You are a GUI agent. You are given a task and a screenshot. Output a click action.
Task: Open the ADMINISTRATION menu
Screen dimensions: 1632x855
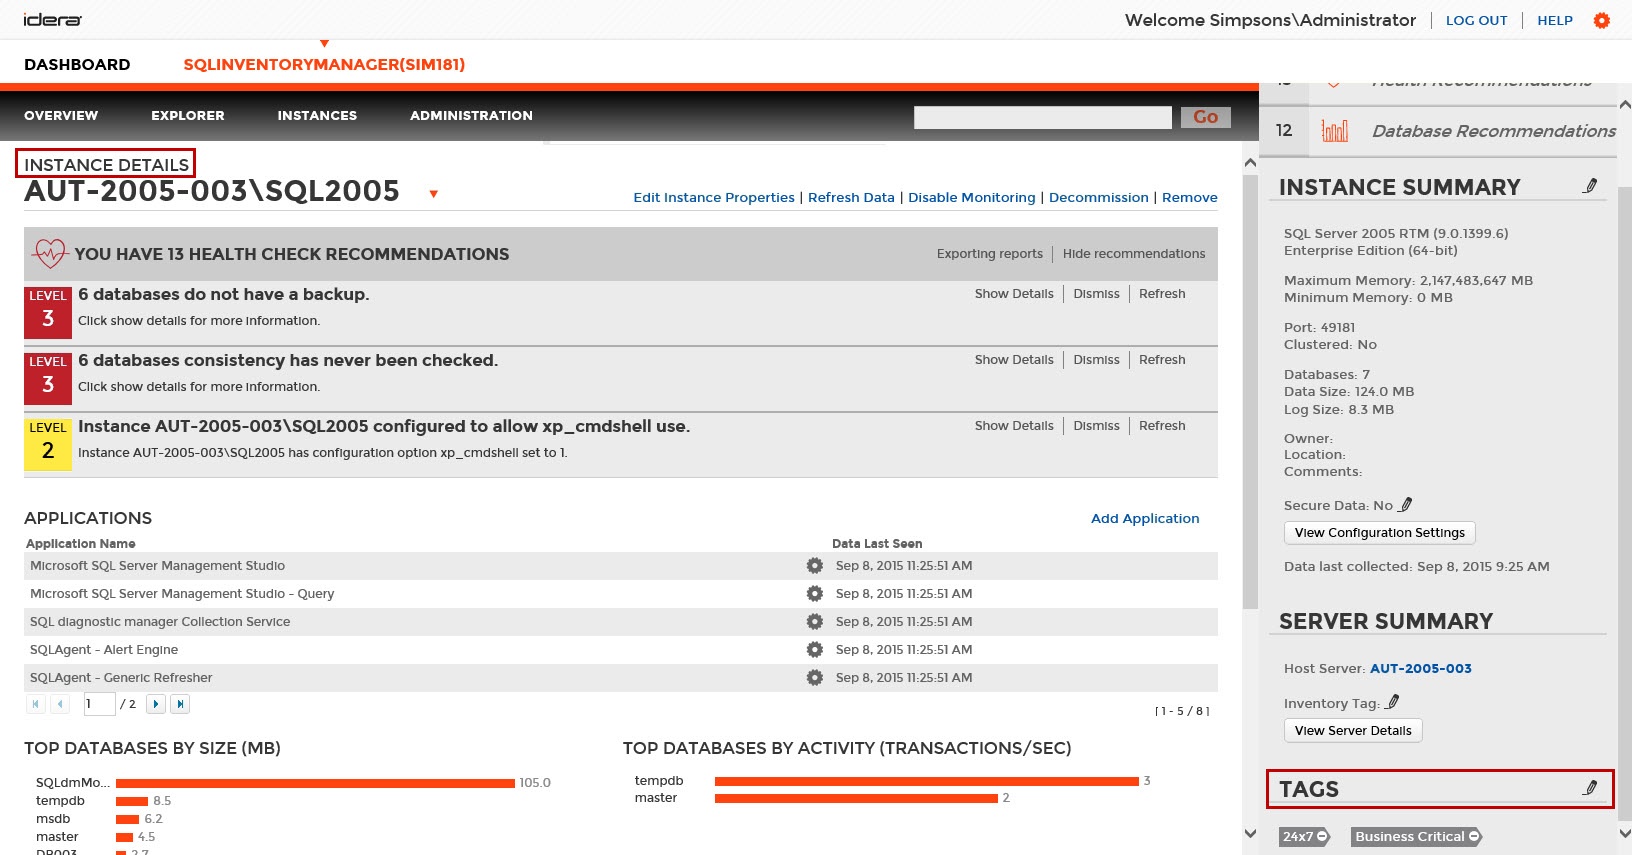coord(471,116)
